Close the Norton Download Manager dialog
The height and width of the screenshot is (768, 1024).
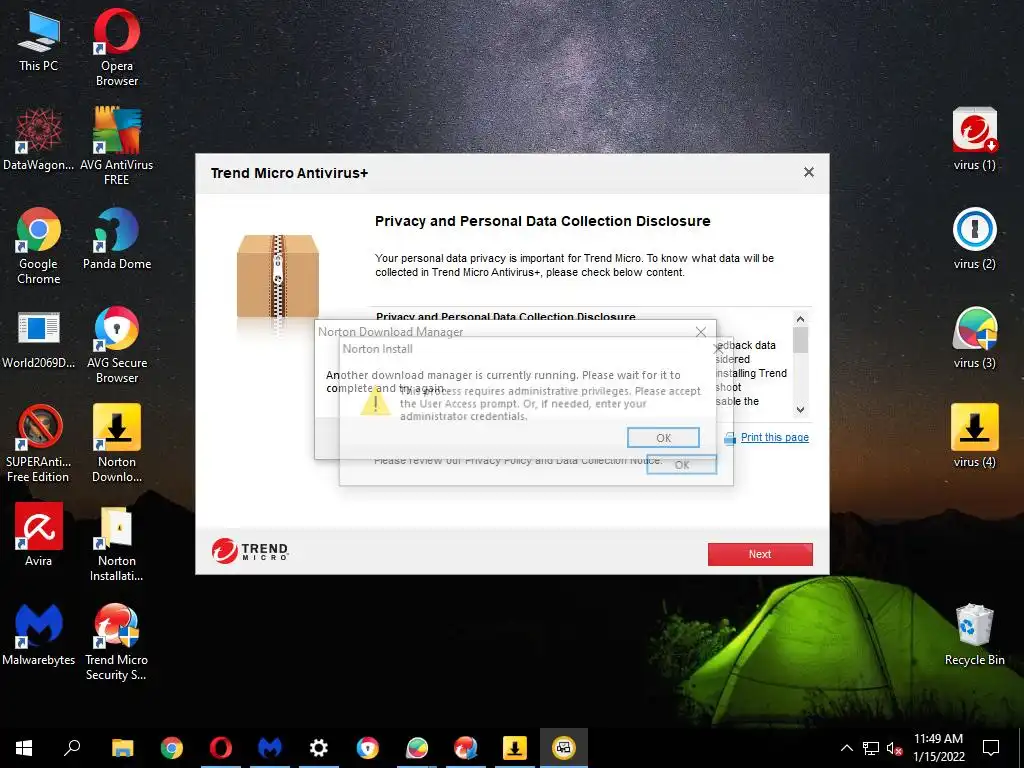coord(701,332)
